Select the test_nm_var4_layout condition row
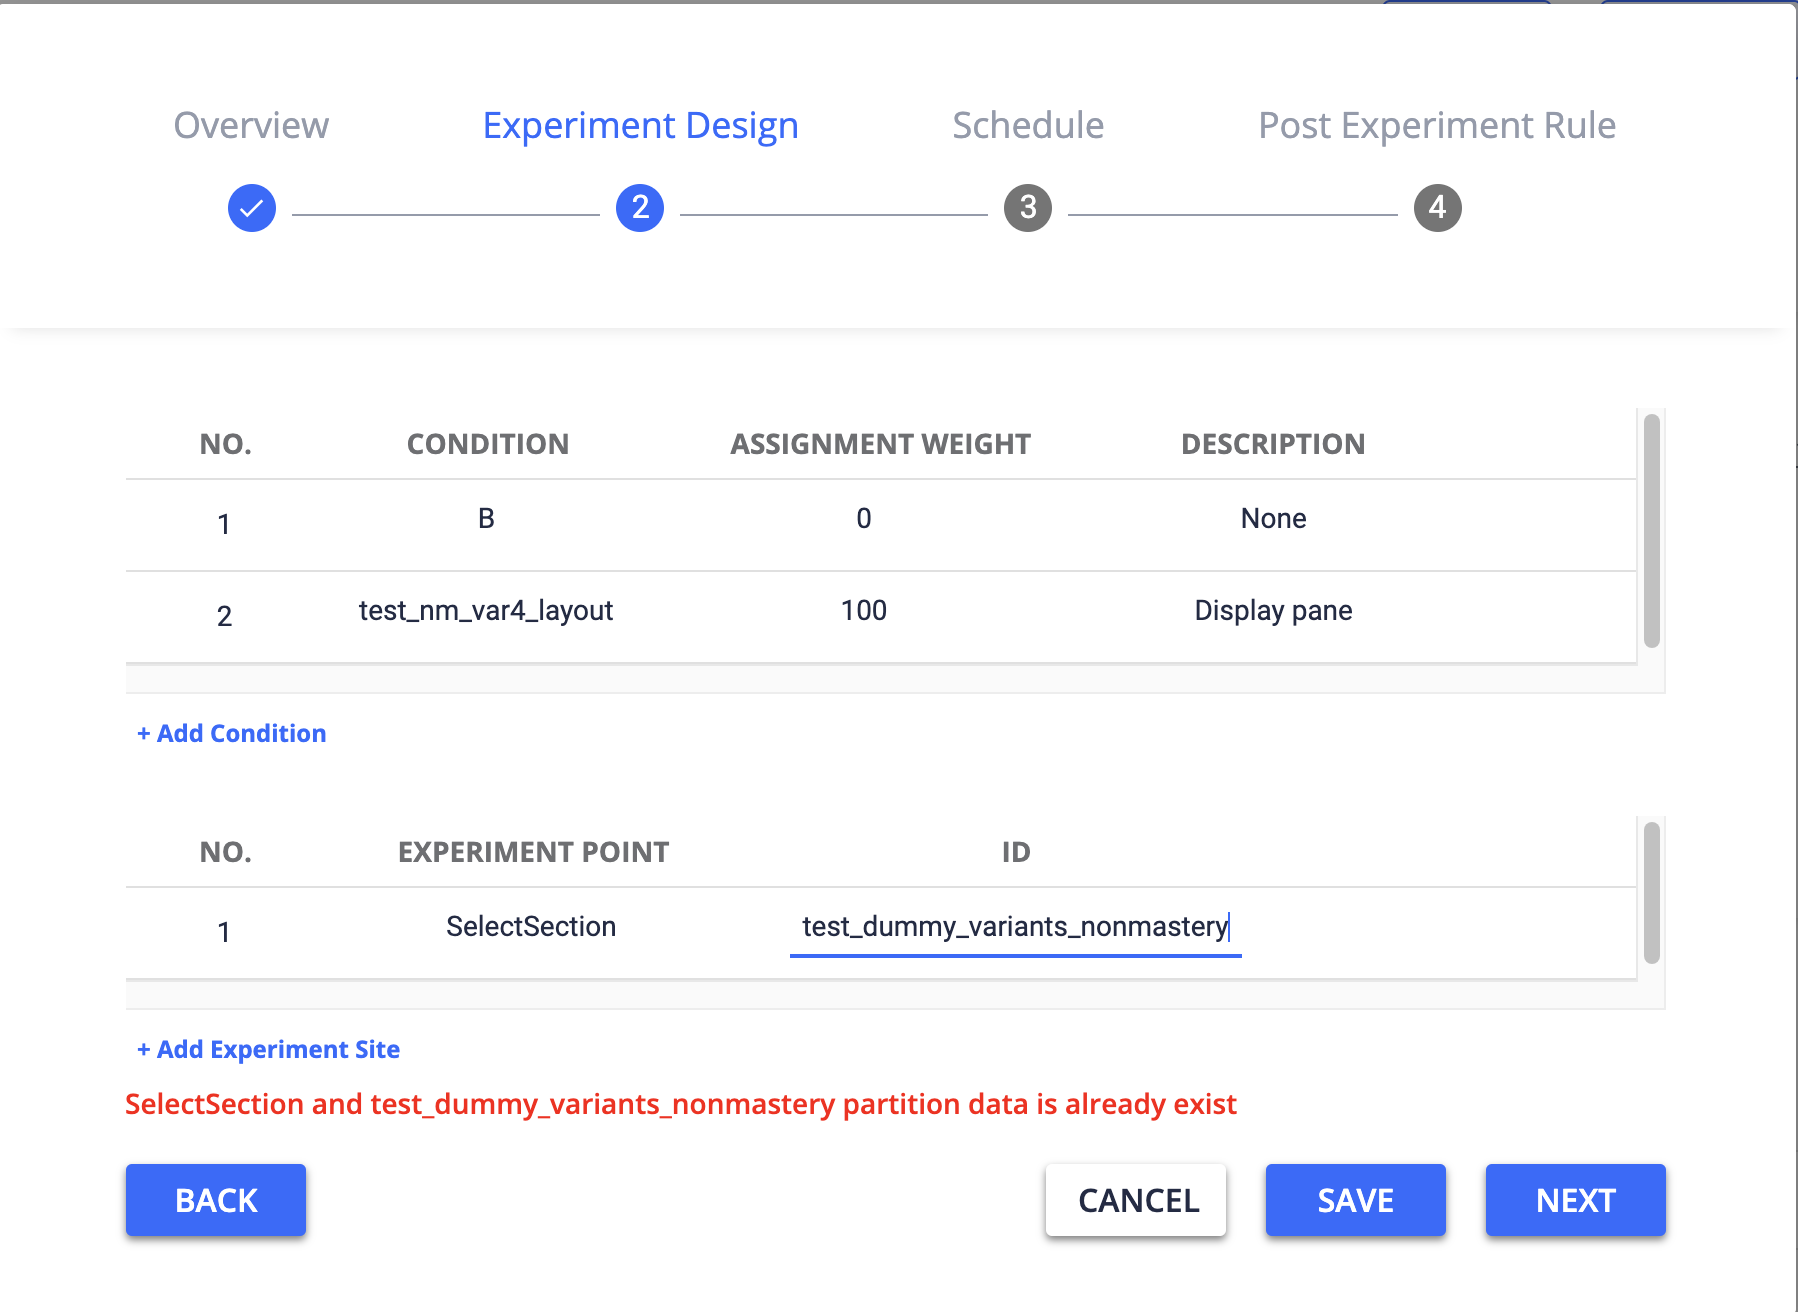Viewport: 1798px width, 1312px height. tap(700, 612)
